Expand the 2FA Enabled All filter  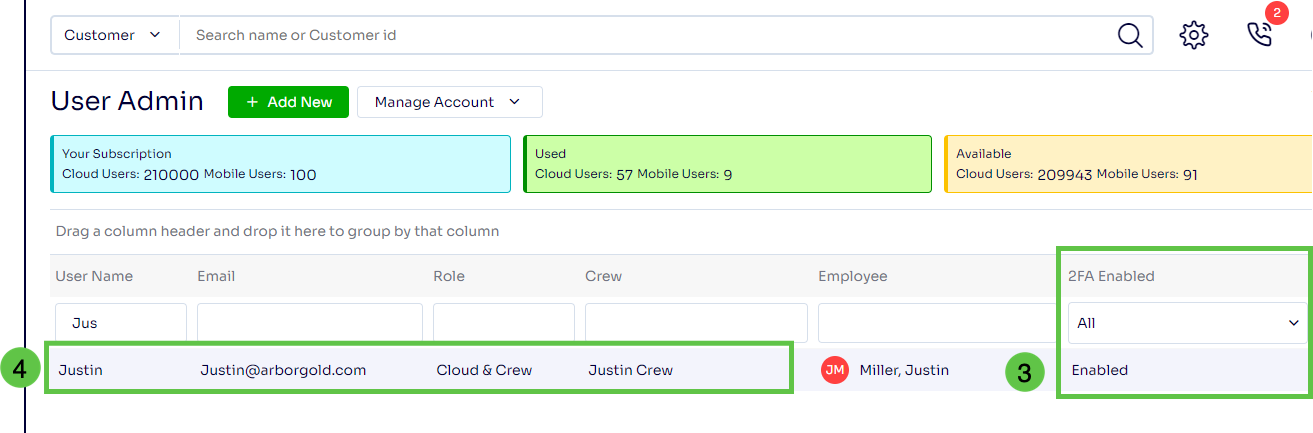(1186, 323)
